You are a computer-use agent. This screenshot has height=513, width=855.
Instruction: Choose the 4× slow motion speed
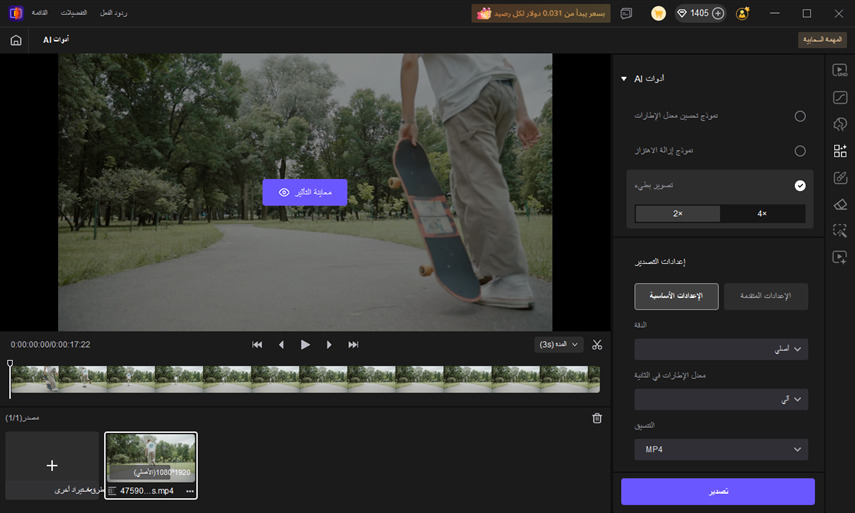tap(762, 214)
